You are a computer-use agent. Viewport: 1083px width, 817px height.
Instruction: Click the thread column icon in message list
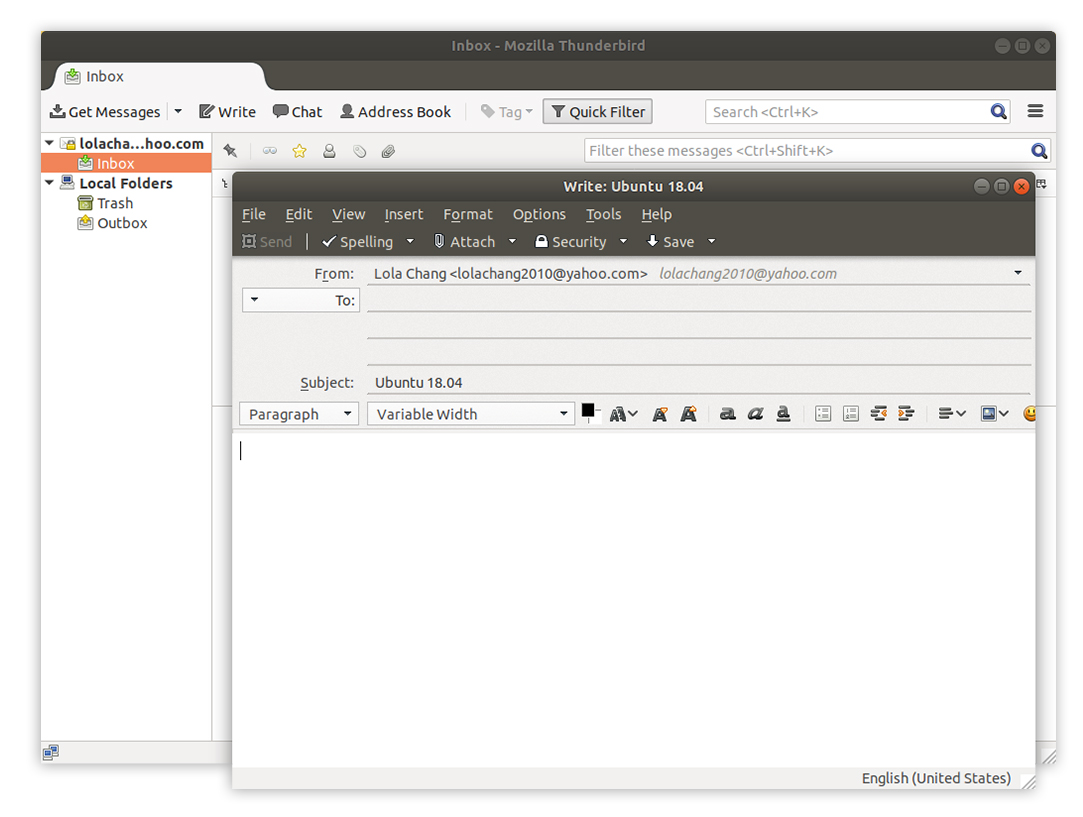point(224,184)
